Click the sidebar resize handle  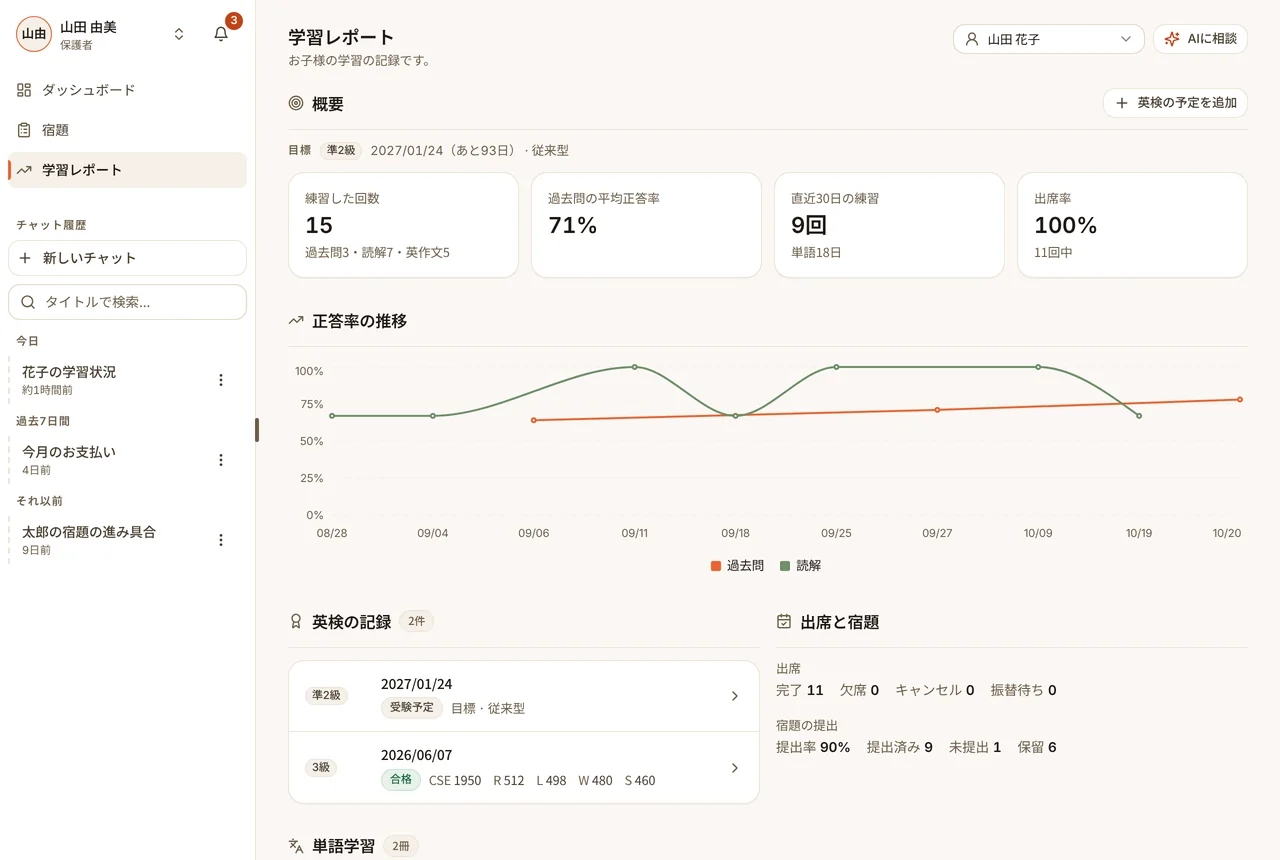256,430
